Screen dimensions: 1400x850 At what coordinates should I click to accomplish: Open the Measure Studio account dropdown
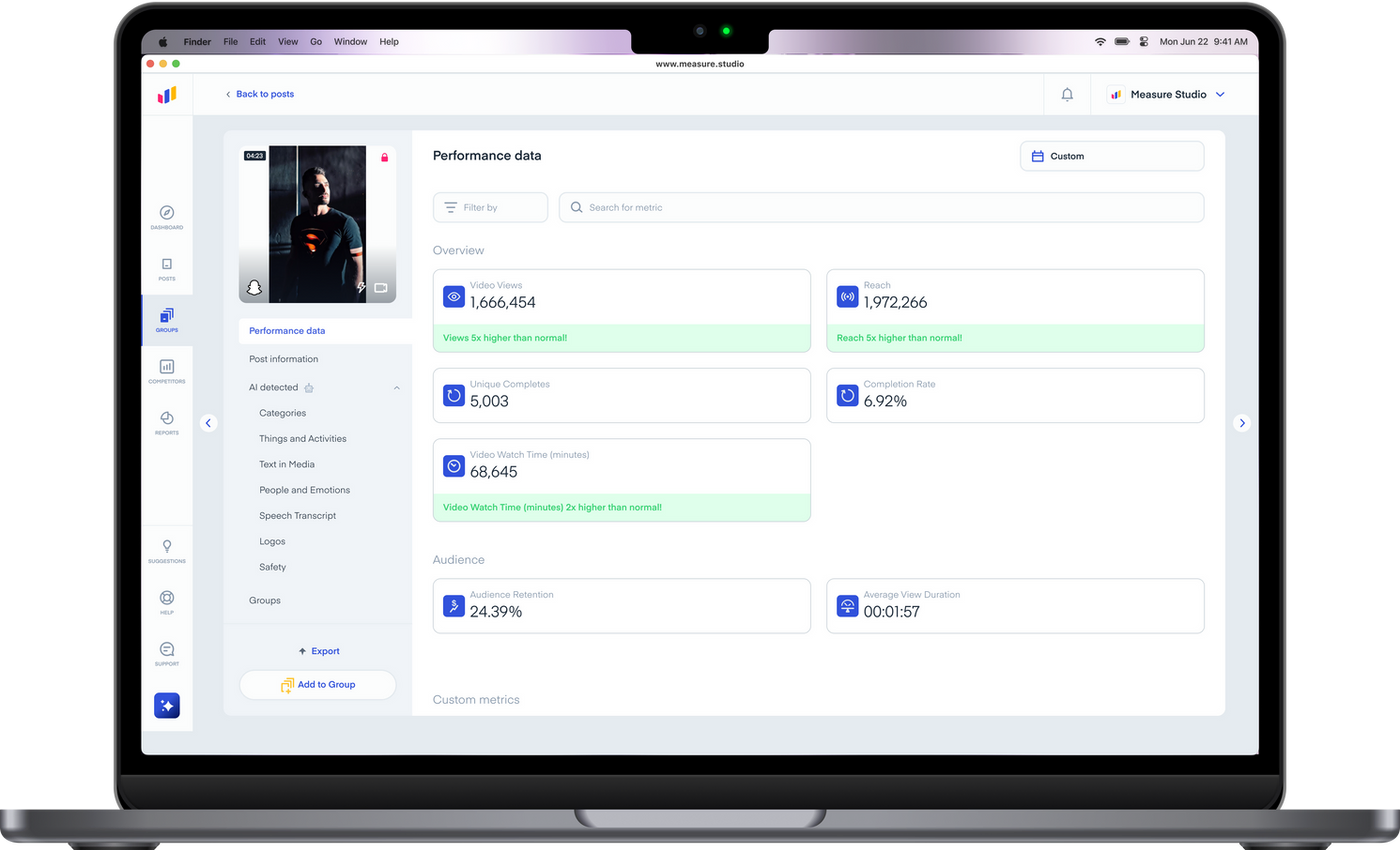[1168, 94]
